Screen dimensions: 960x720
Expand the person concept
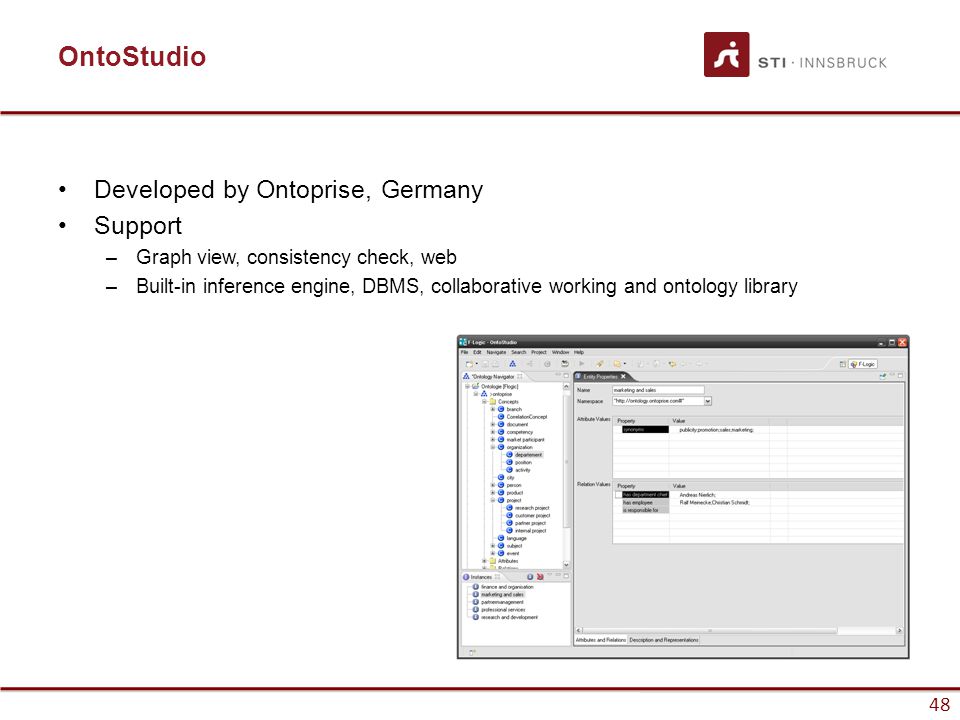pyautogui.click(x=493, y=485)
